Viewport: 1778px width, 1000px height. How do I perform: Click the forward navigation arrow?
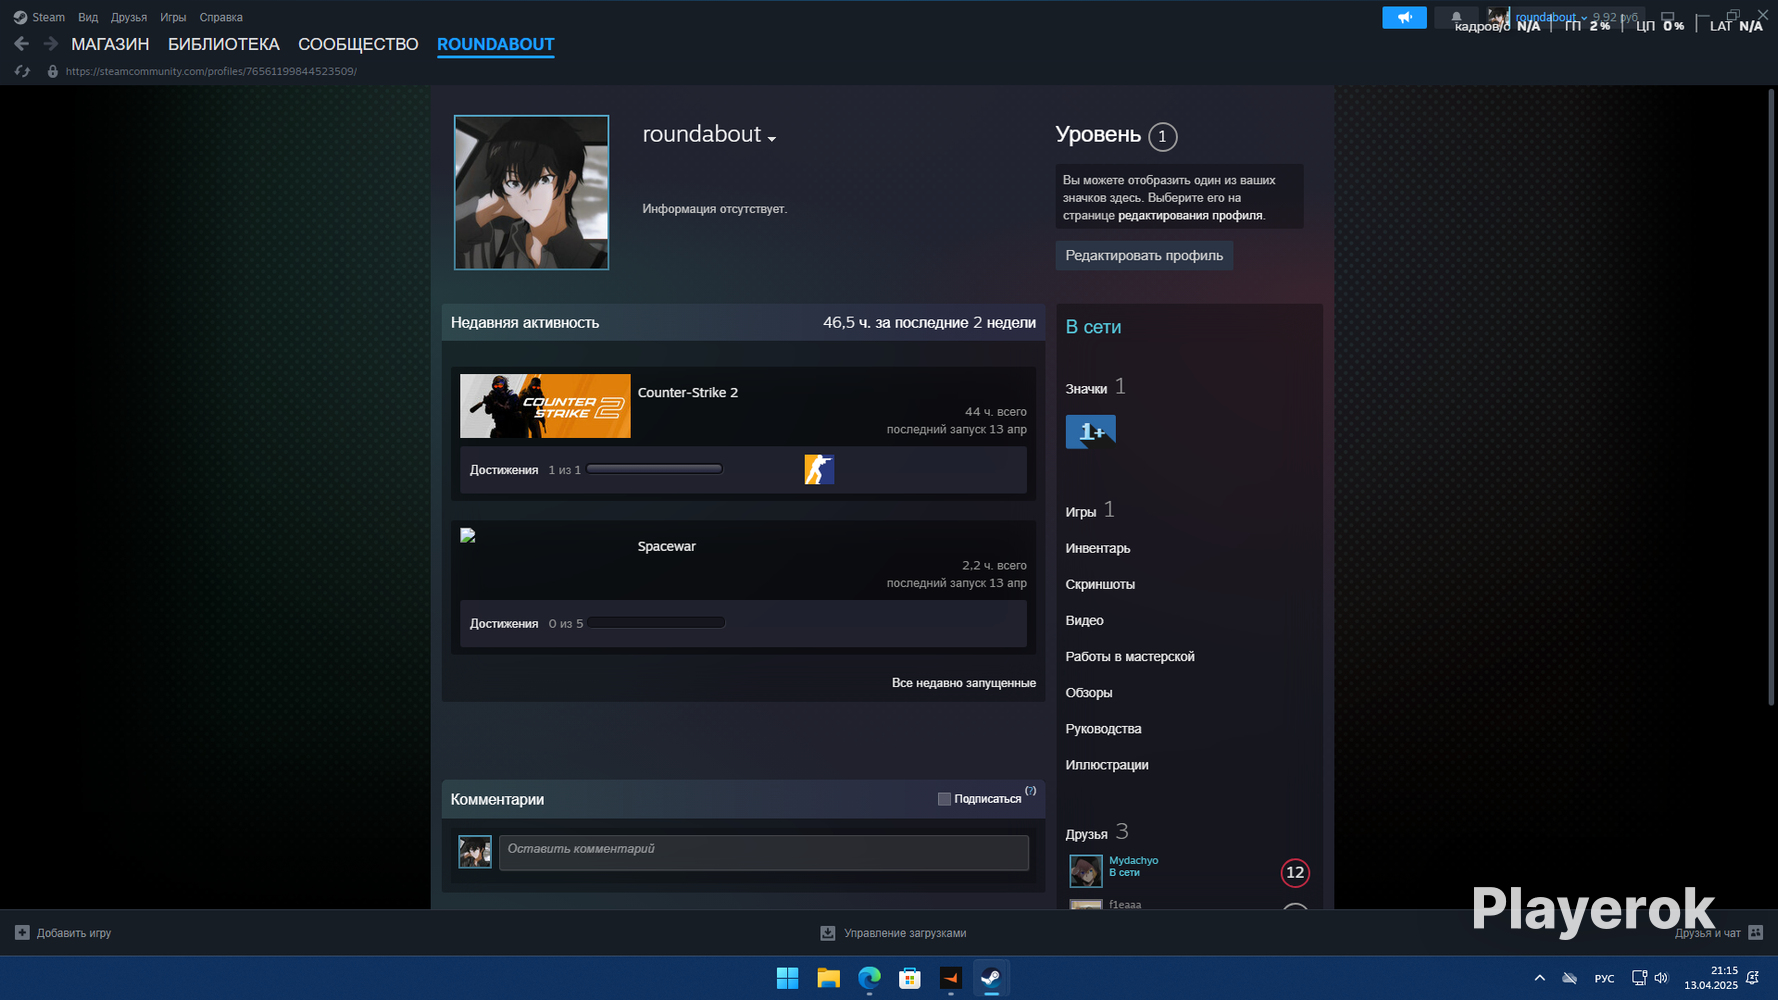(x=50, y=44)
